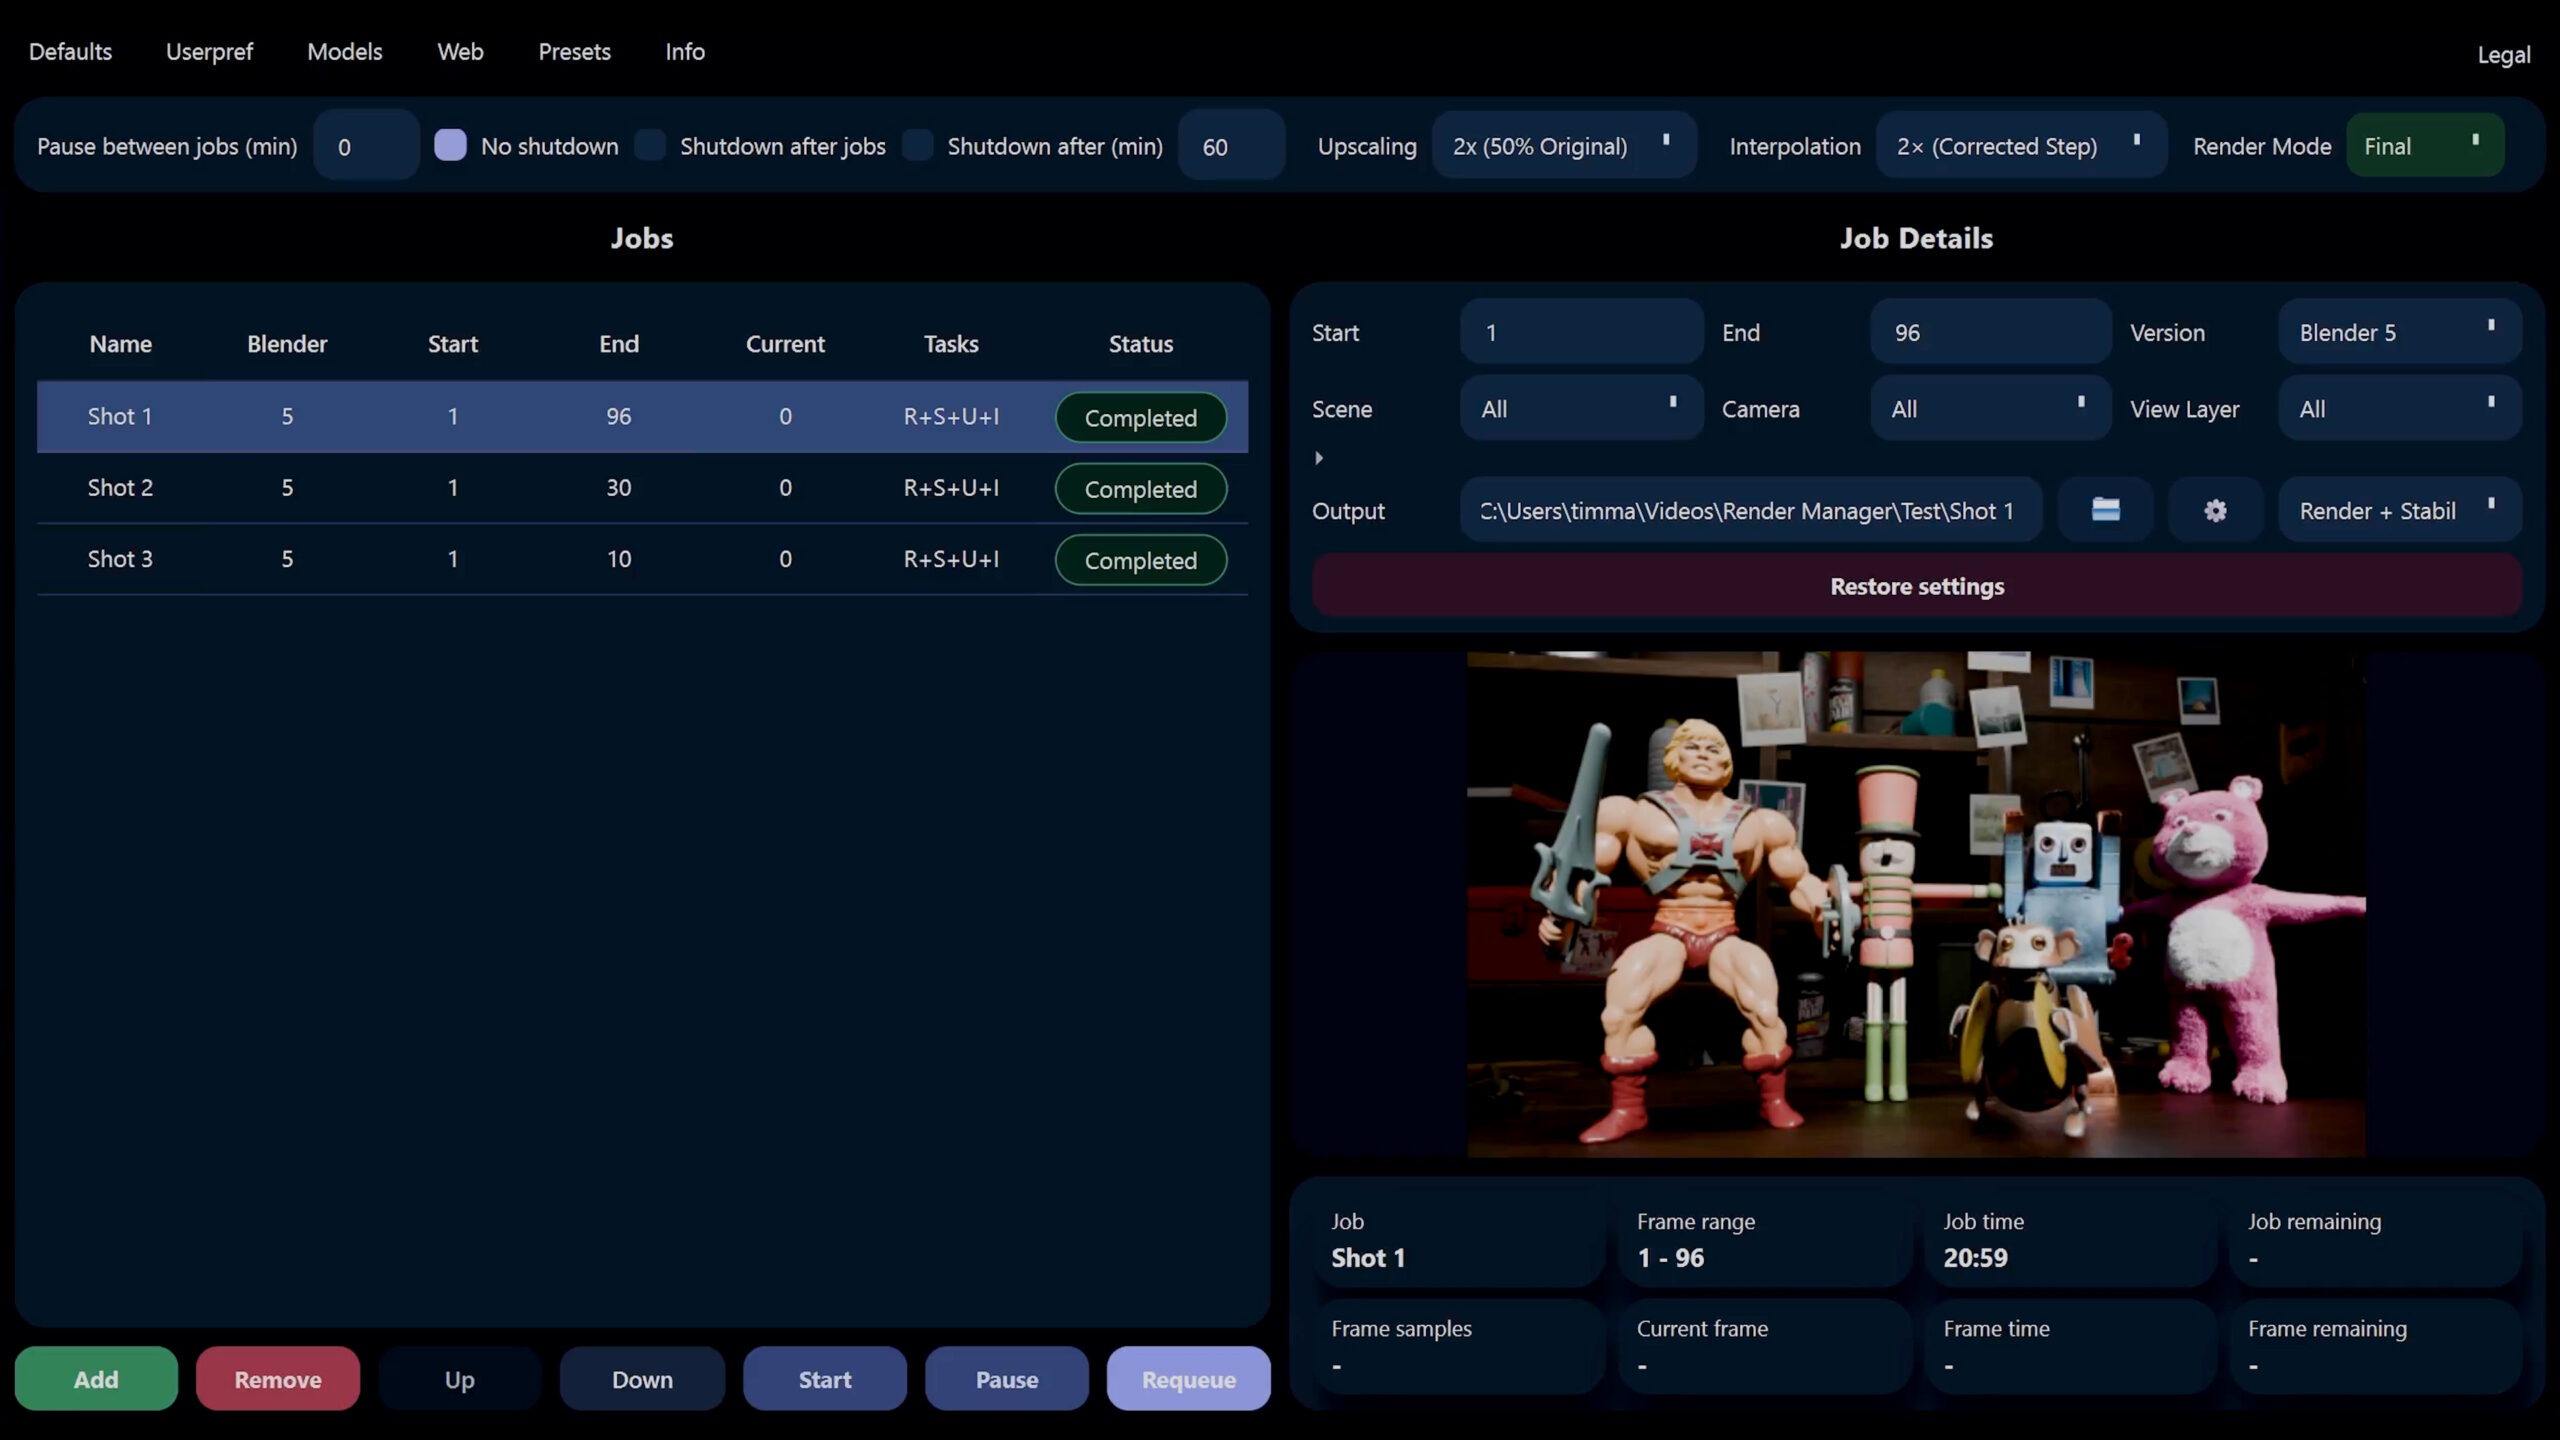Open output settings via the gear icon
Image resolution: width=2560 pixels, height=1440 pixels.
pos(2215,510)
